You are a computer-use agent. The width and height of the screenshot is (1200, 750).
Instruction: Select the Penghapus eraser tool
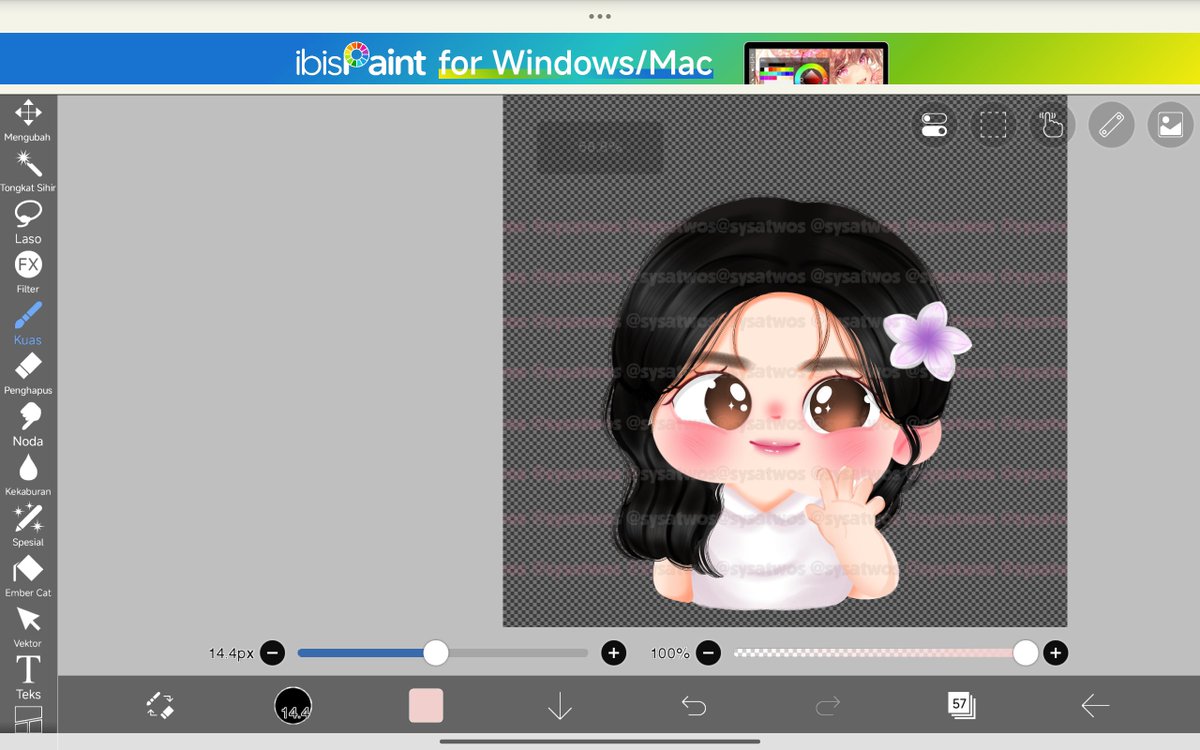coord(28,374)
